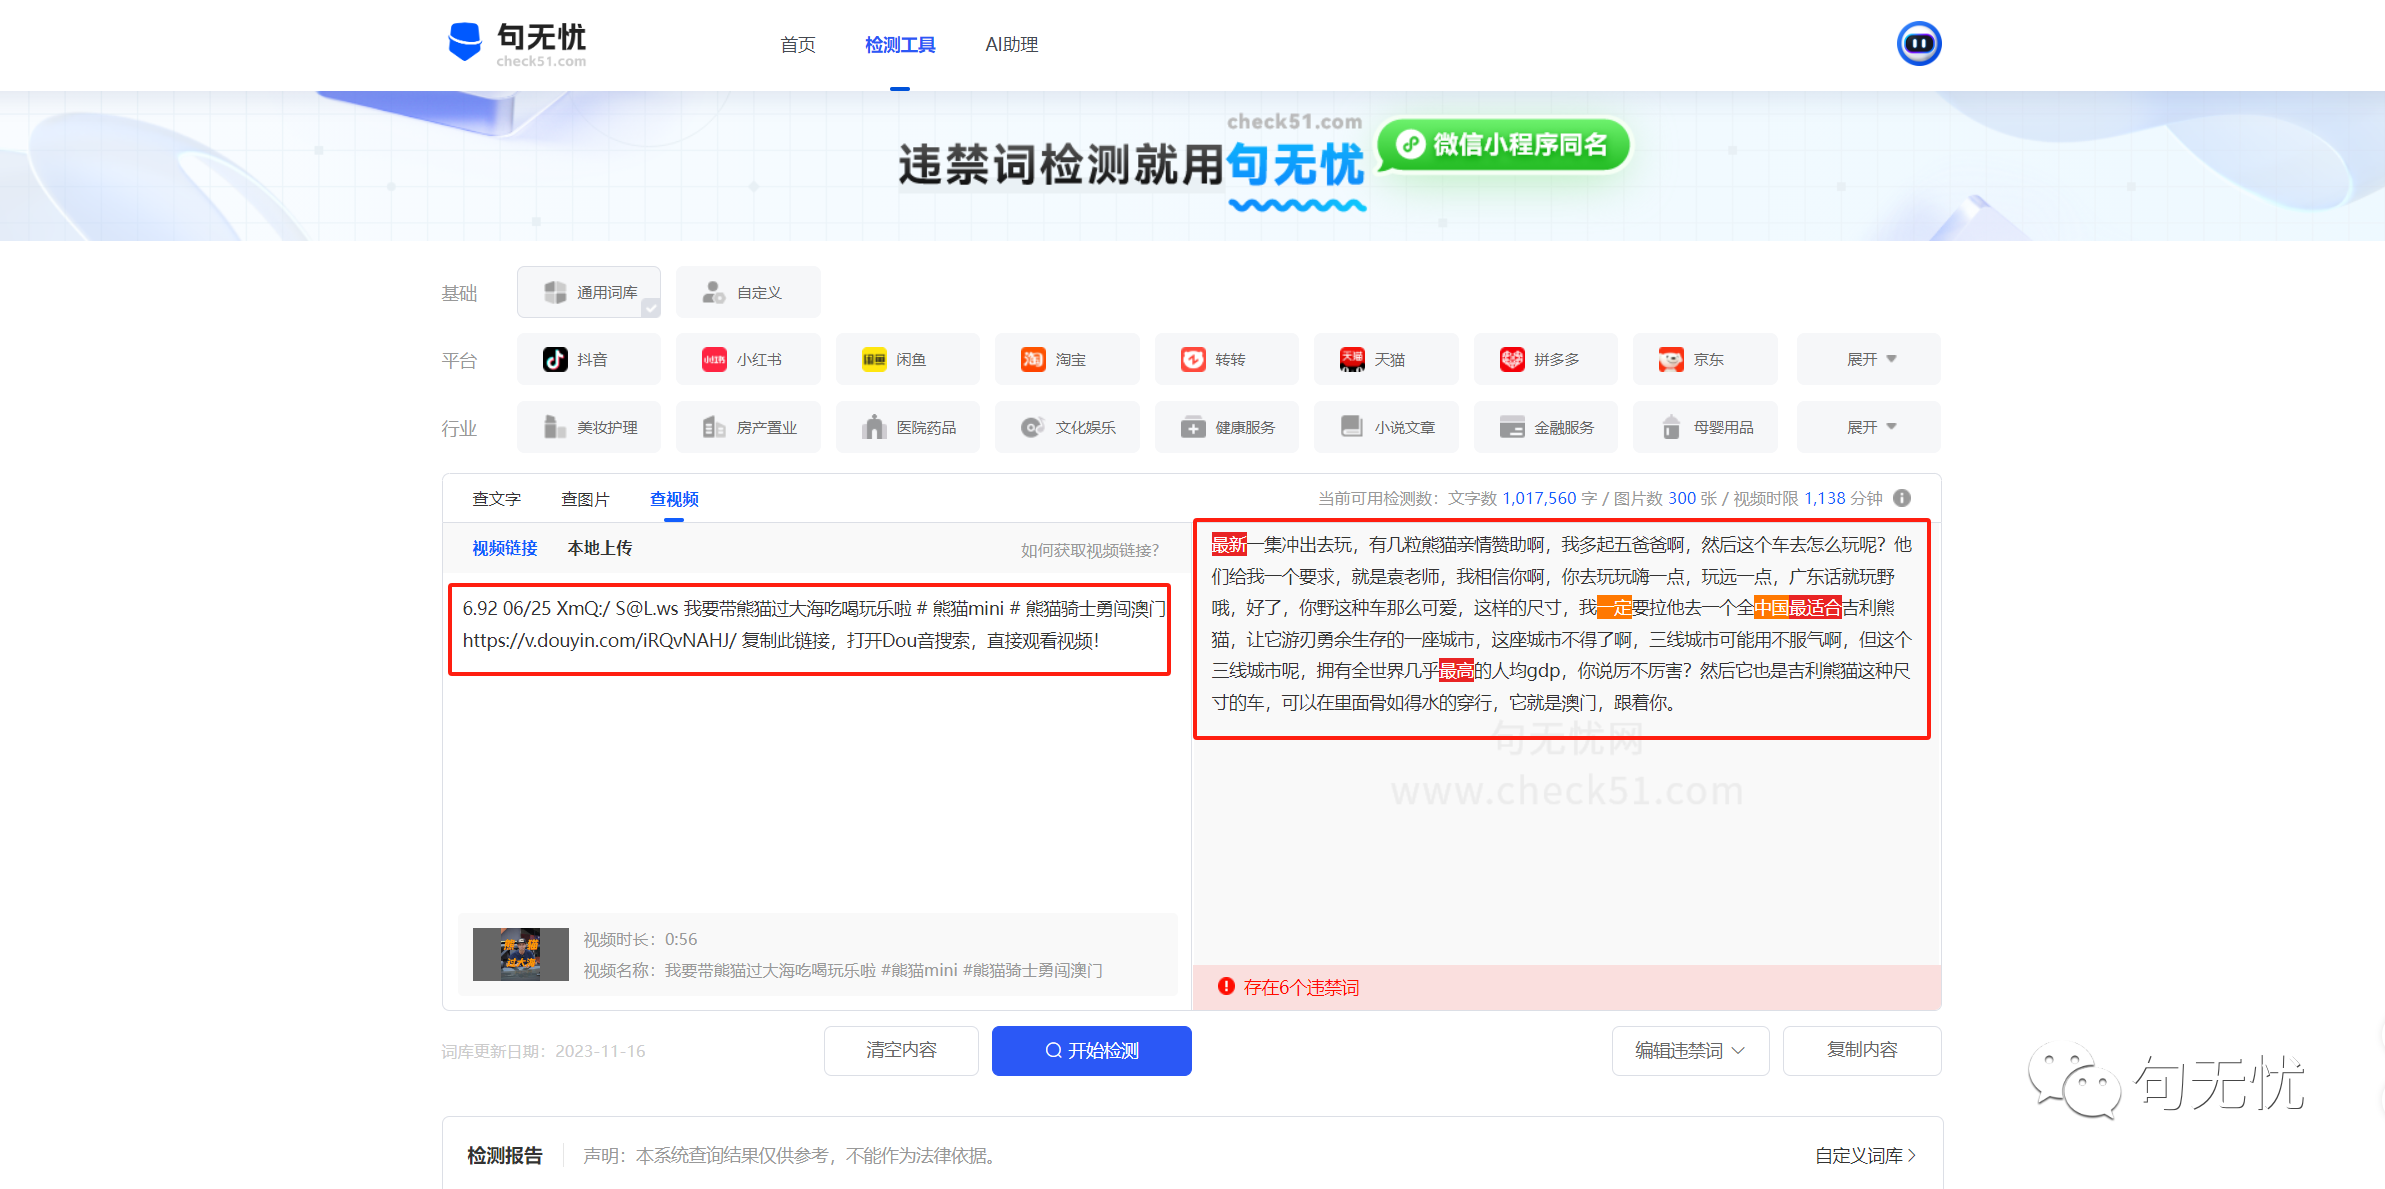Expand the 行业 row with 展开
The height and width of the screenshot is (1189, 2385).
(1869, 427)
